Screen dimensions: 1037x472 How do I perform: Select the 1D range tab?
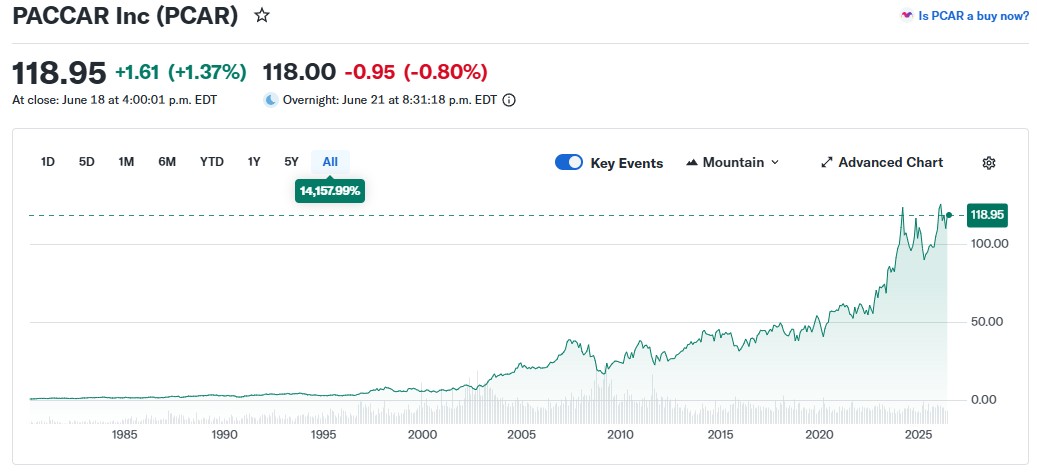pyautogui.click(x=48, y=162)
